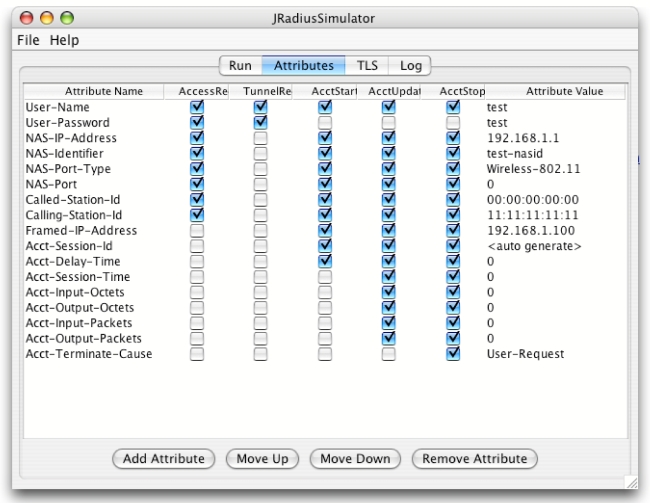650x503 pixels.
Task: Click the AcctStart column header
Action: (325, 91)
